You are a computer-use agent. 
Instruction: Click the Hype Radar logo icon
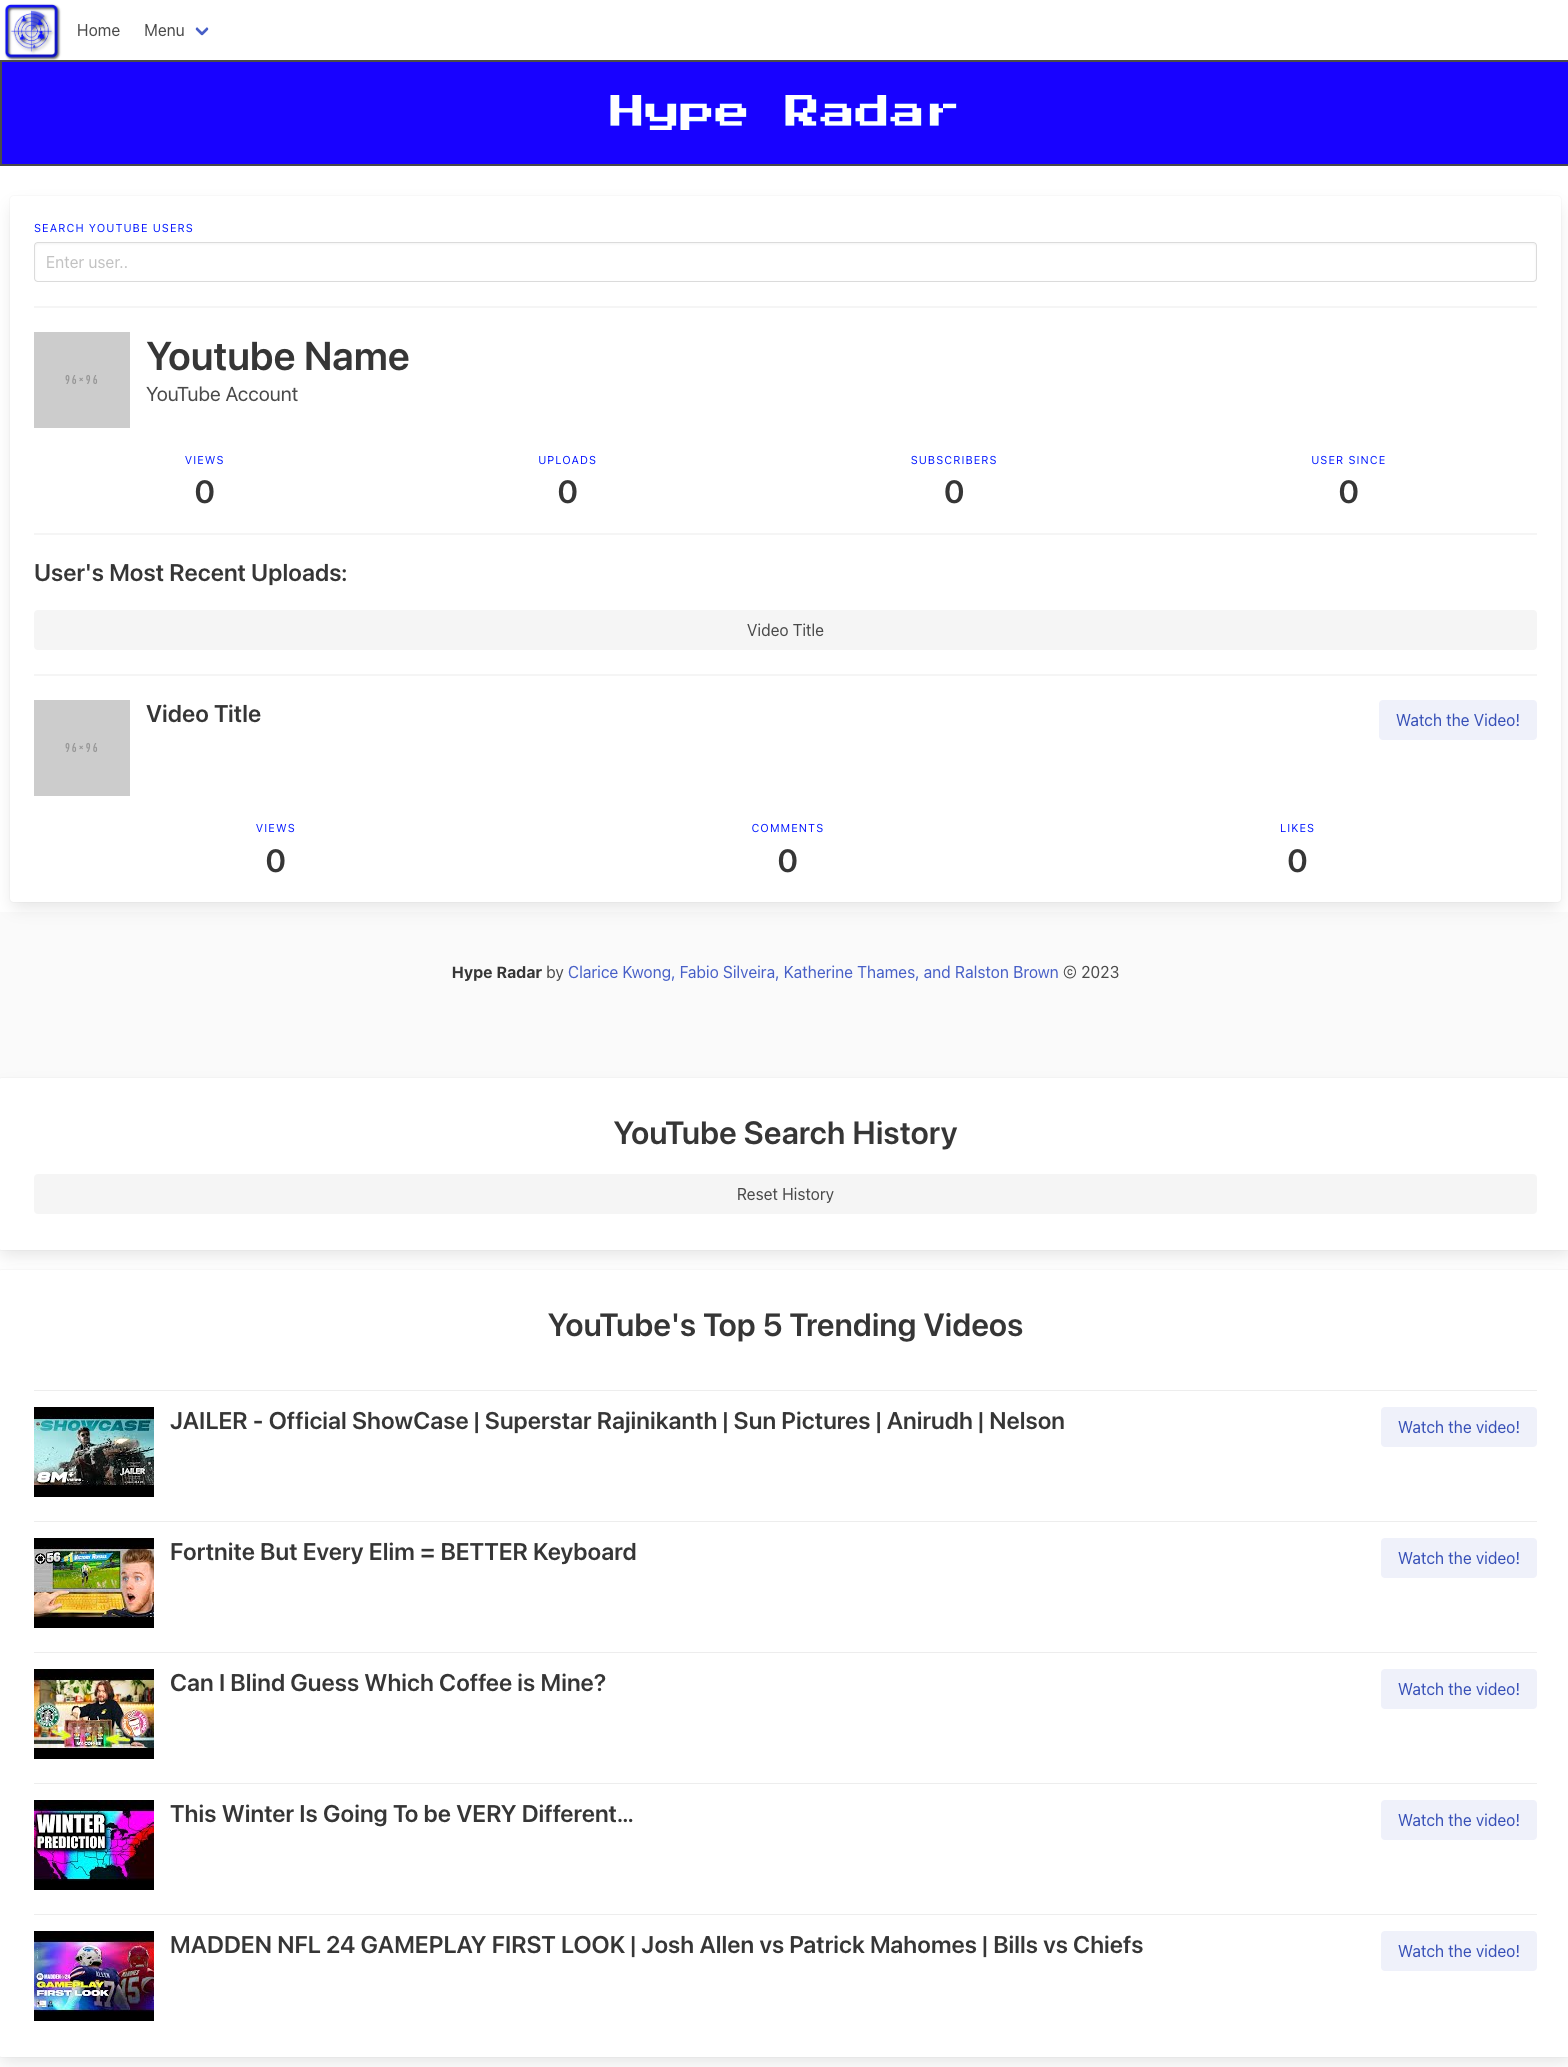click(x=32, y=31)
